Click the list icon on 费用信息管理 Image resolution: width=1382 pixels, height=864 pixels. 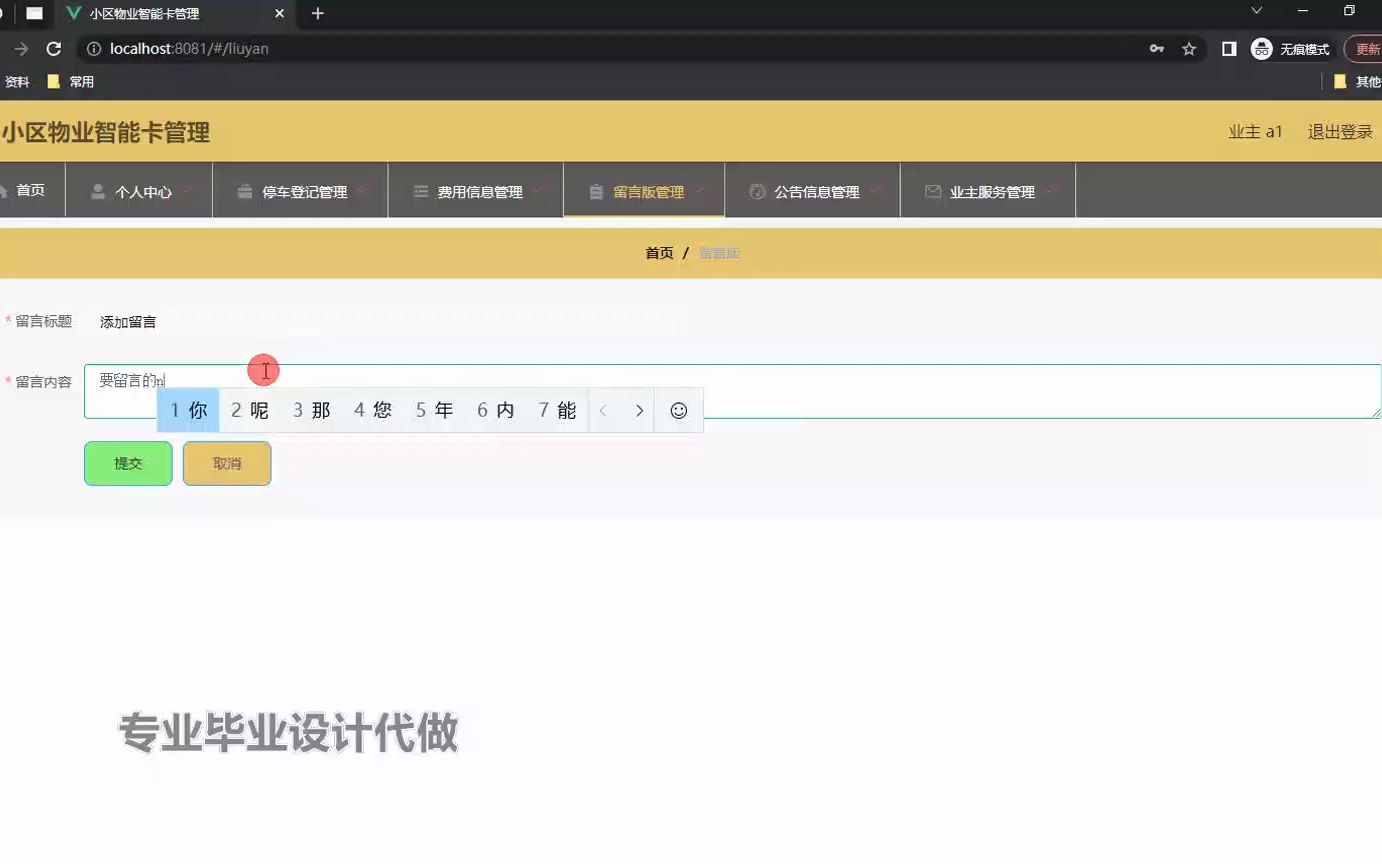[420, 192]
